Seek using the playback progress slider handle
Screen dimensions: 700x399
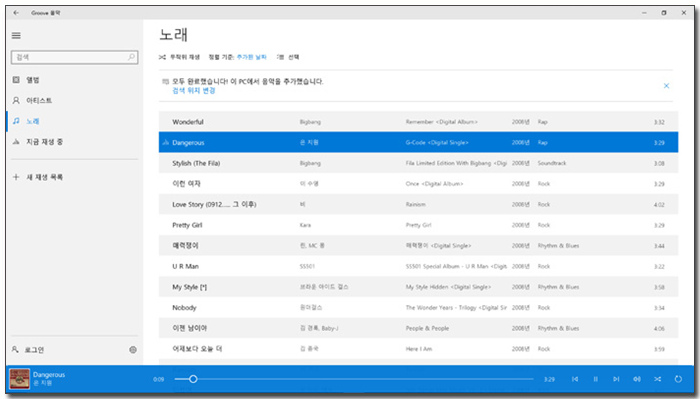pyautogui.click(x=193, y=379)
